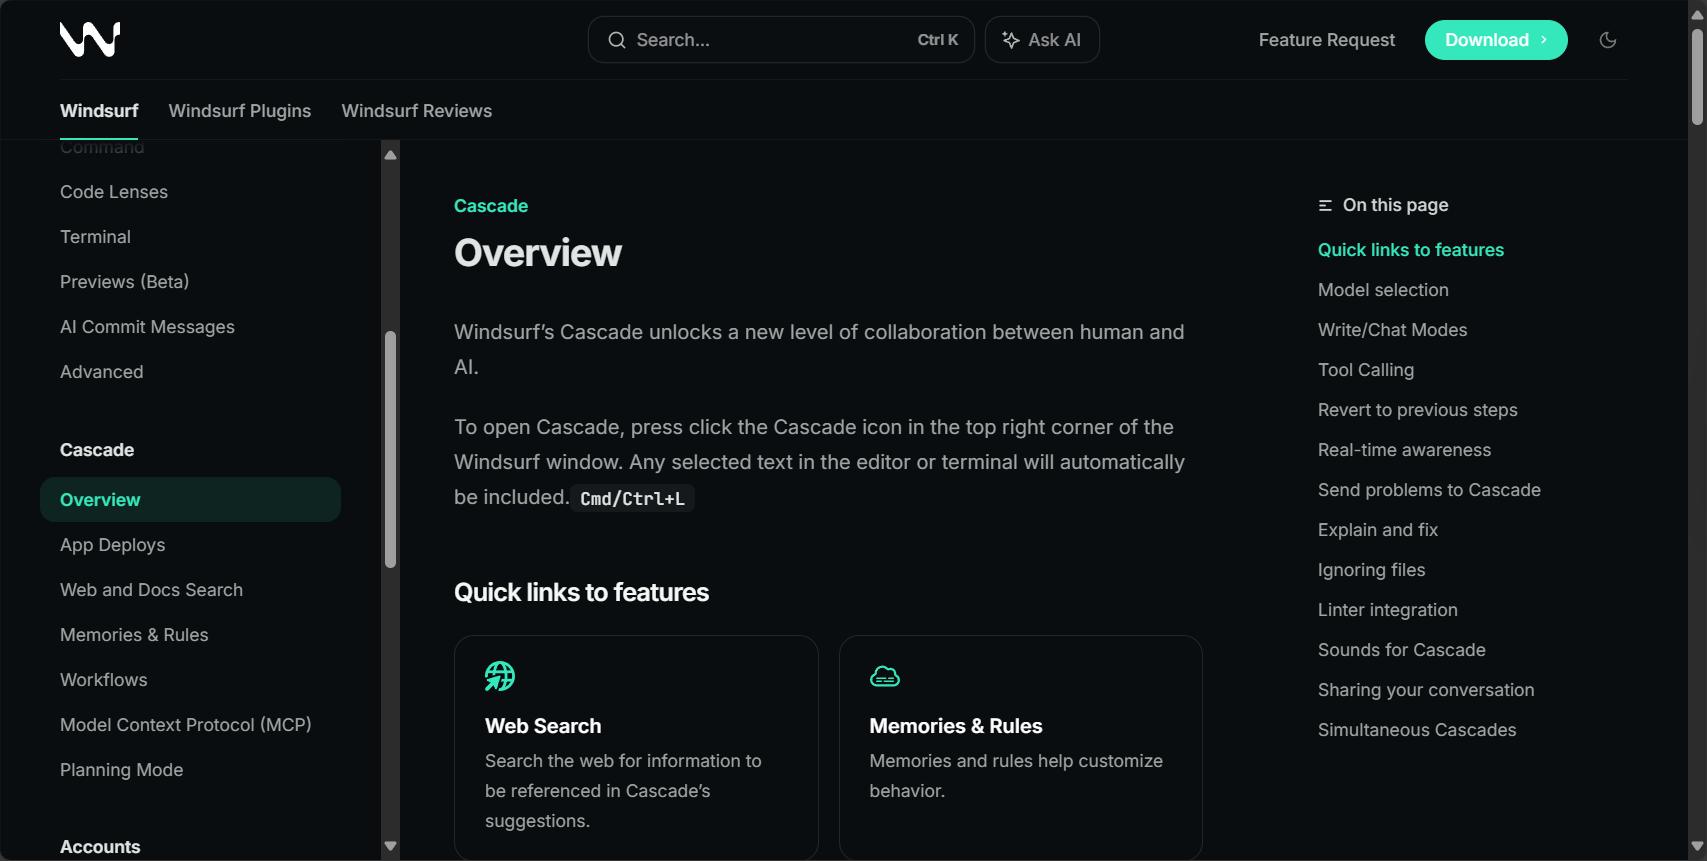Jump to Send problems to Cascade
This screenshot has width=1707, height=861.
[1429, 490]
